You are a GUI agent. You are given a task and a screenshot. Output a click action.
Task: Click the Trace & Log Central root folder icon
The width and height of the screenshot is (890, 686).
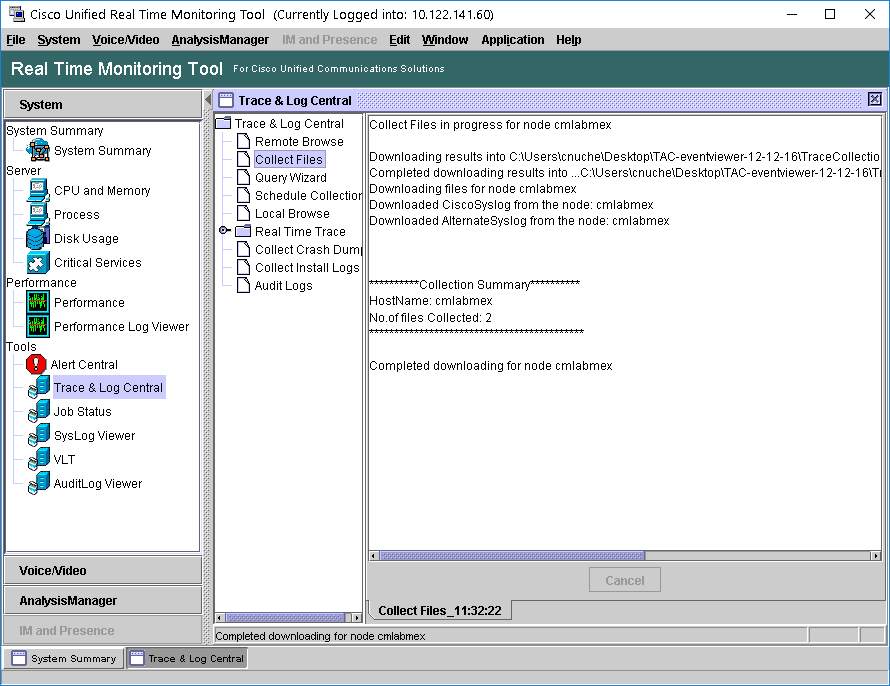click(x=224, y=123)
